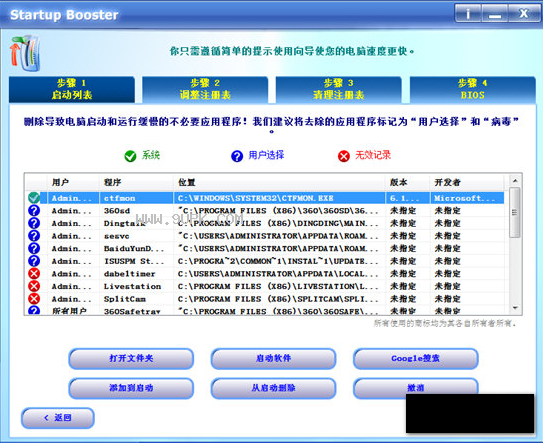The height and width of the screenshot is (443, 543).
Task: Select the BaiduYunD... program entry
Action: click(134, 249)
